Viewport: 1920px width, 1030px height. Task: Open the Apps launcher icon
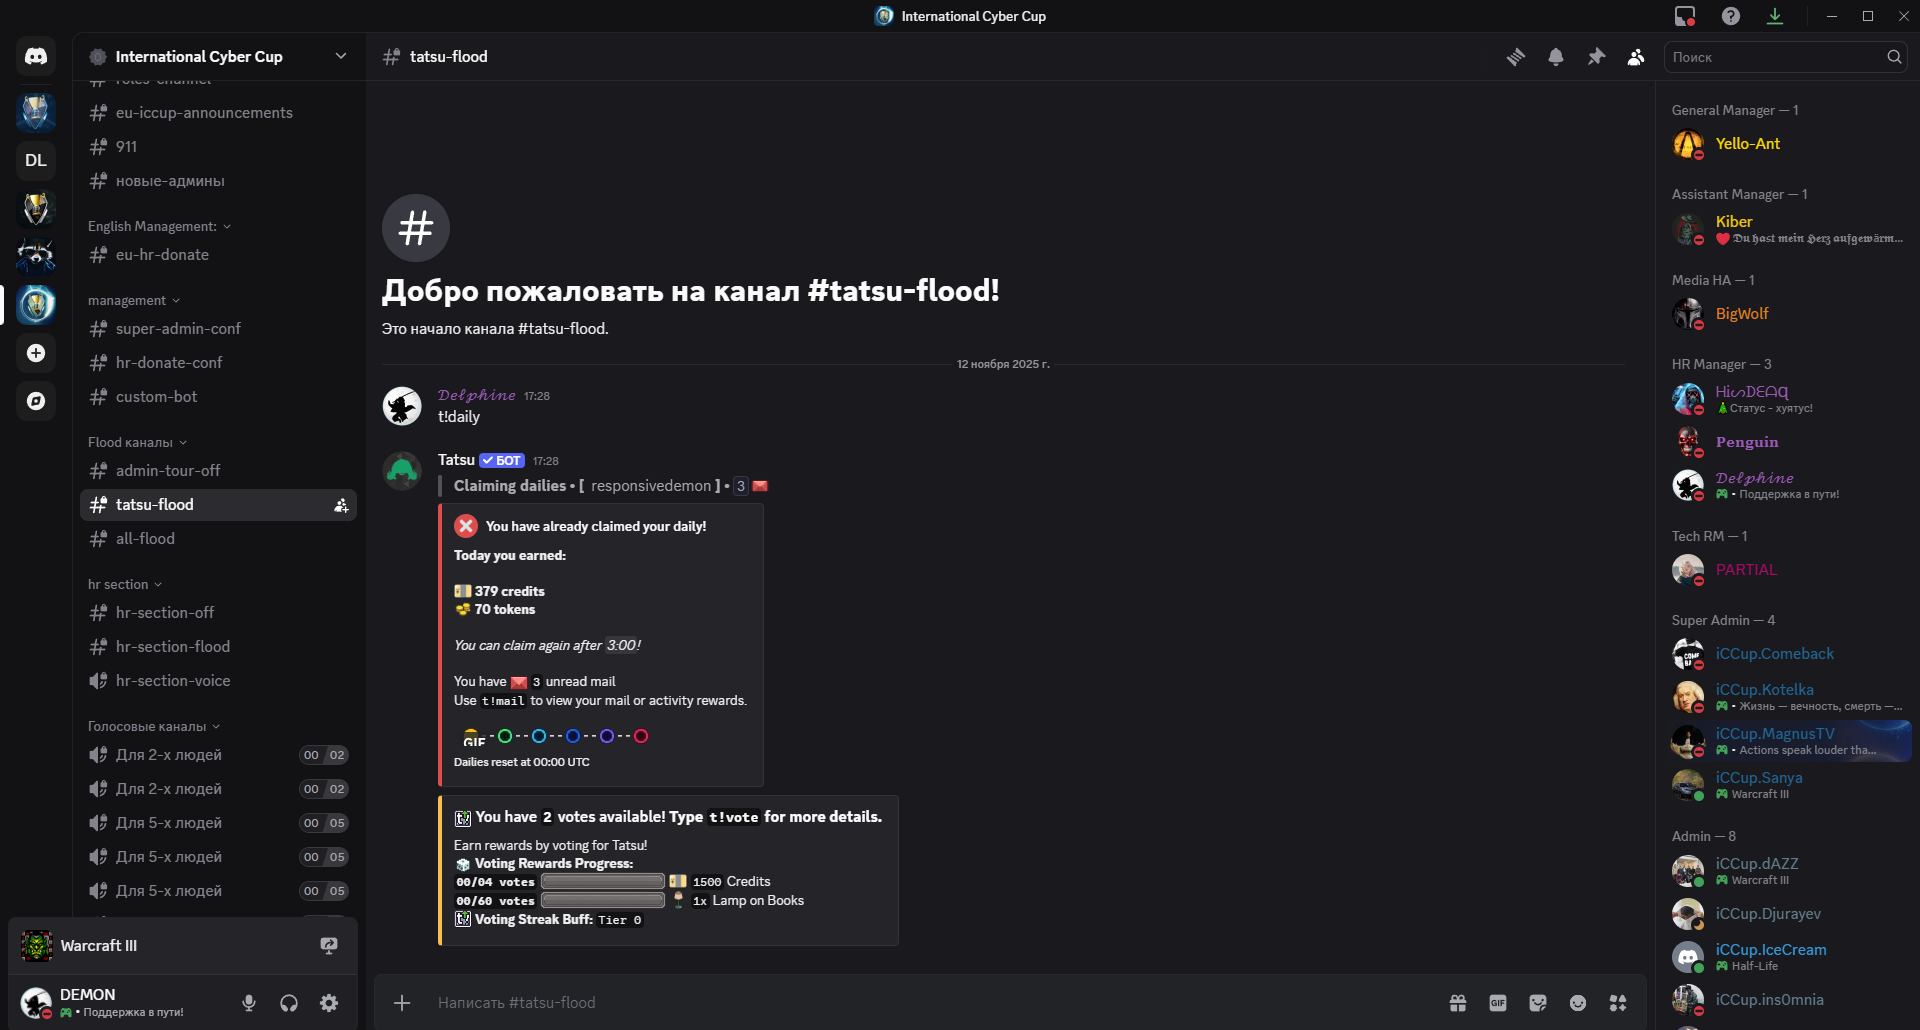(x=1618, y=1003)
